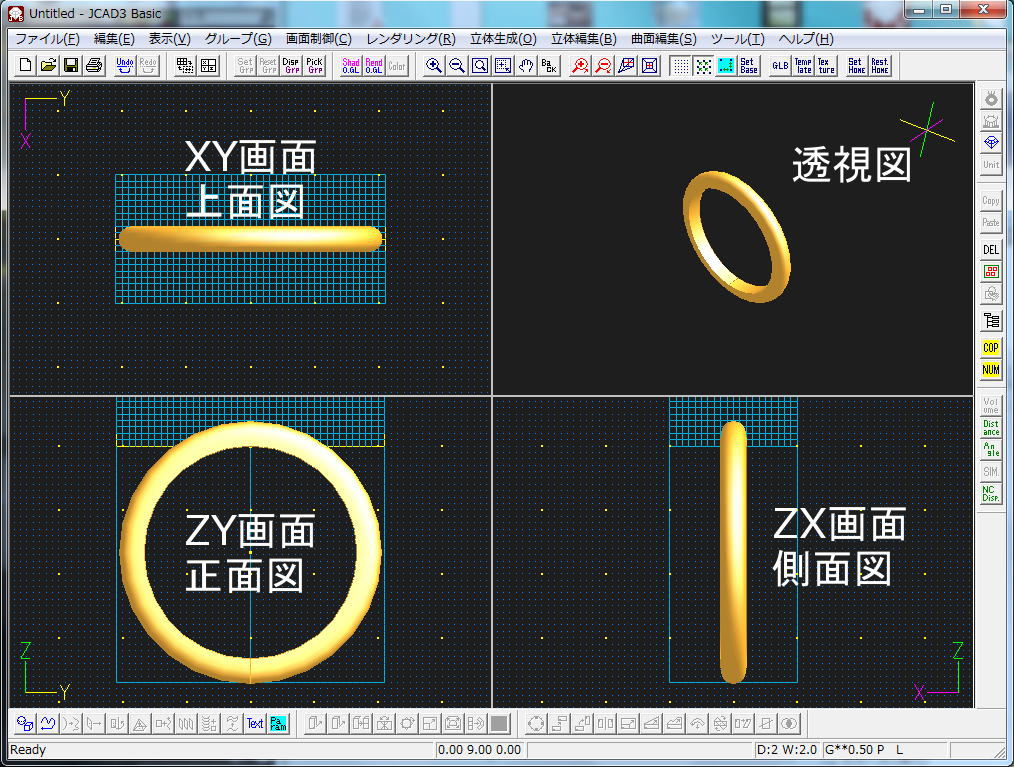Click the Rend O.GL render icon
The width and height of the screenshot is (1014, 767).
point(374,66)
